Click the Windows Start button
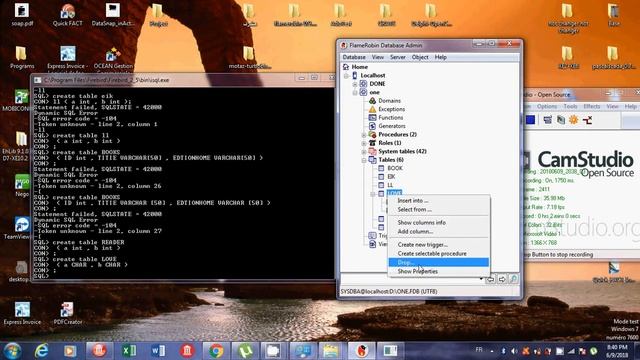The height and width of the screenshot is (360, 640). (x=12, y=351)
